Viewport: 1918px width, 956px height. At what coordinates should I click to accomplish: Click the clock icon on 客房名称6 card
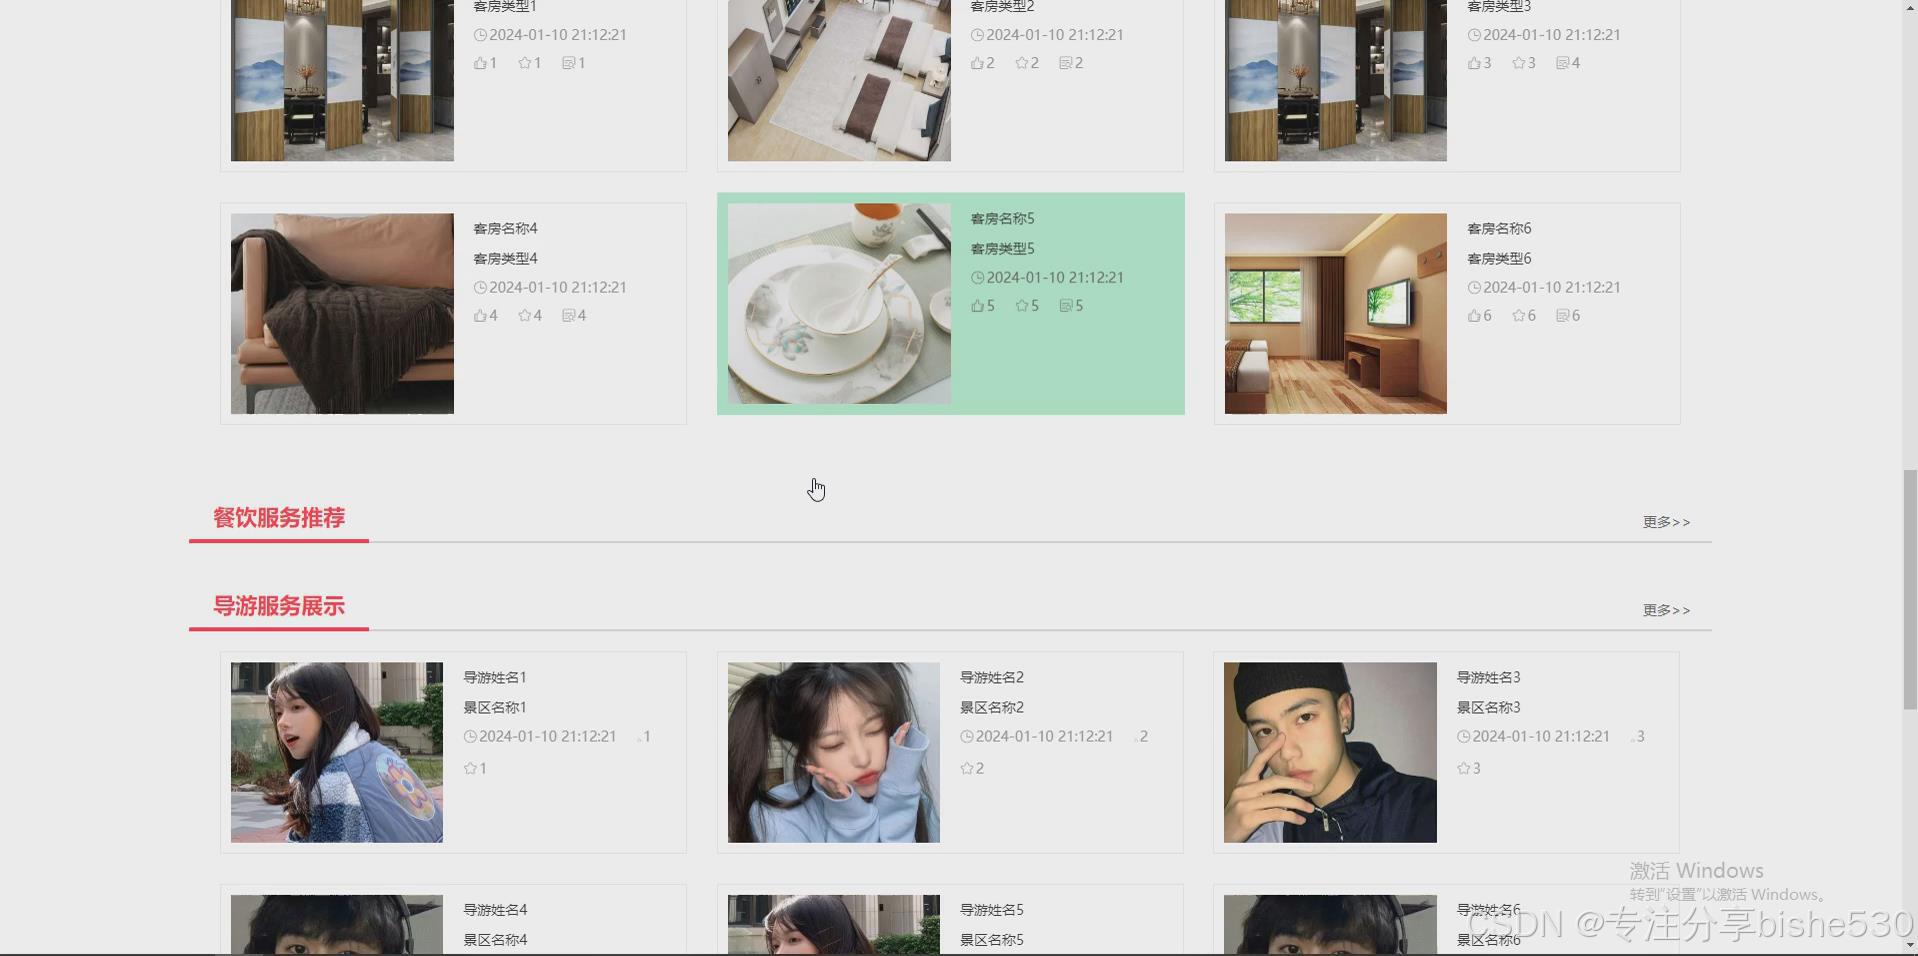[1474, 288]
